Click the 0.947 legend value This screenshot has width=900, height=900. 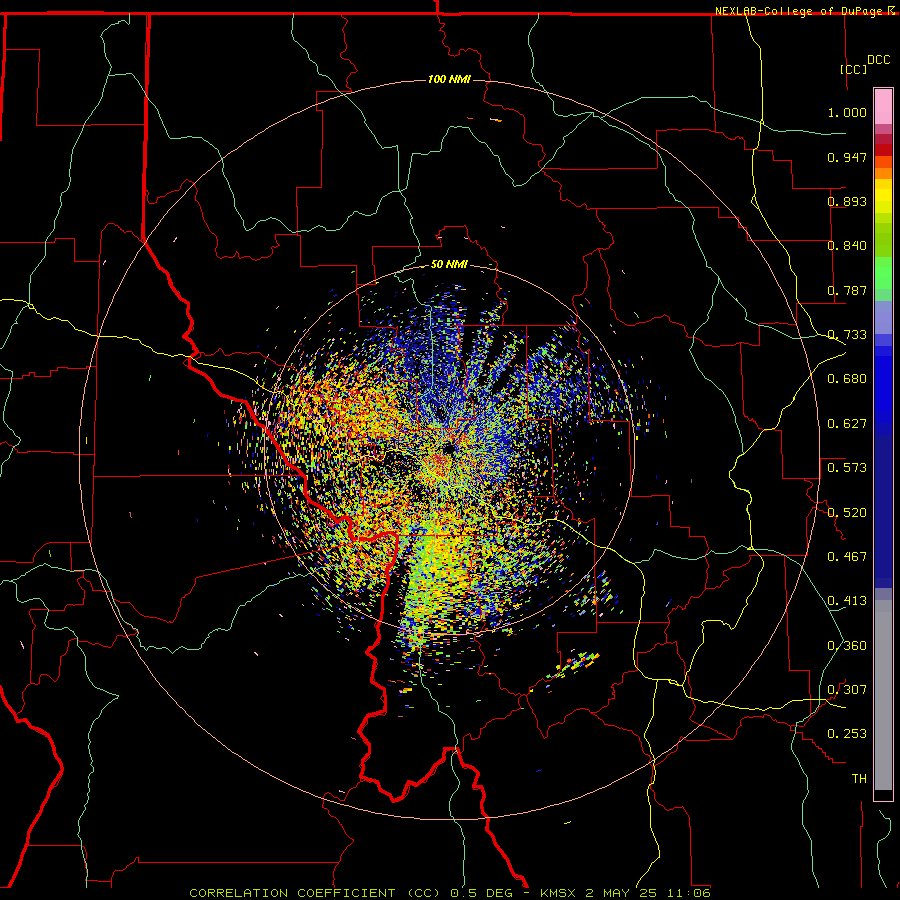847,157
